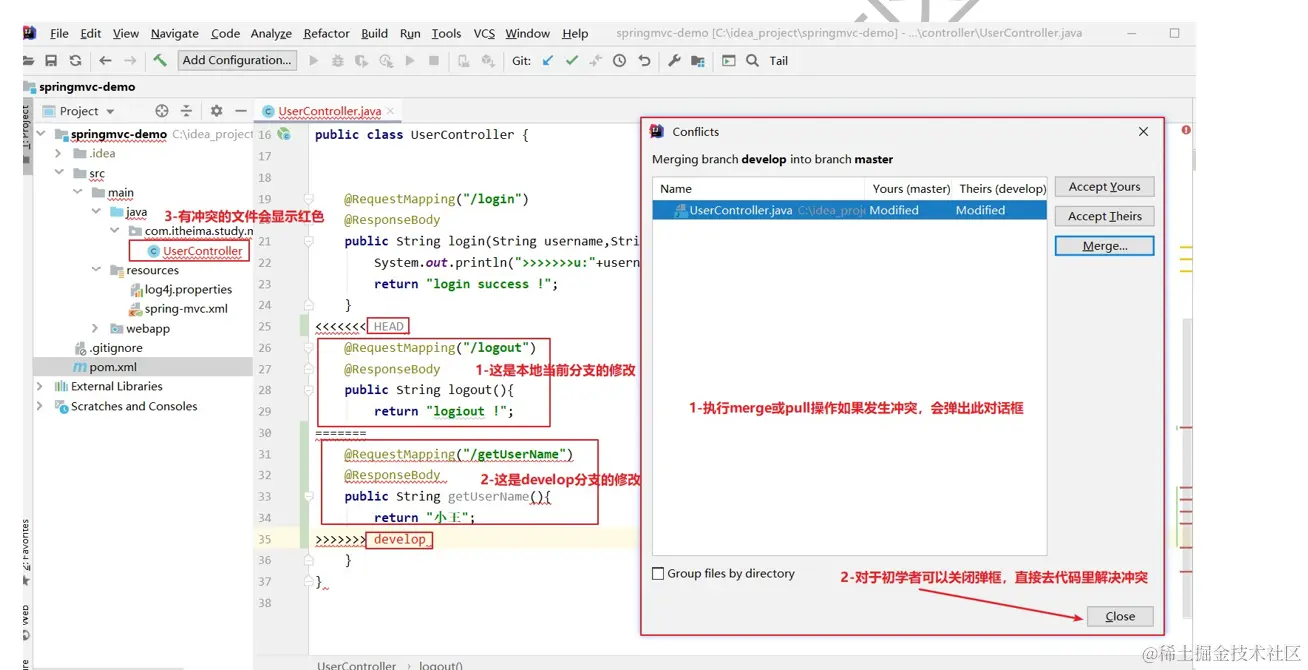The height and width of the screenshot is (670, 1308).
Task: Click the Stop square icon
Action: 434,61
